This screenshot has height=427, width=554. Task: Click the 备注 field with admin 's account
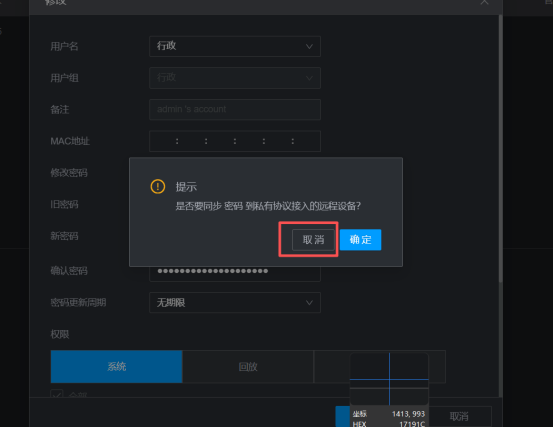(235, 109)
